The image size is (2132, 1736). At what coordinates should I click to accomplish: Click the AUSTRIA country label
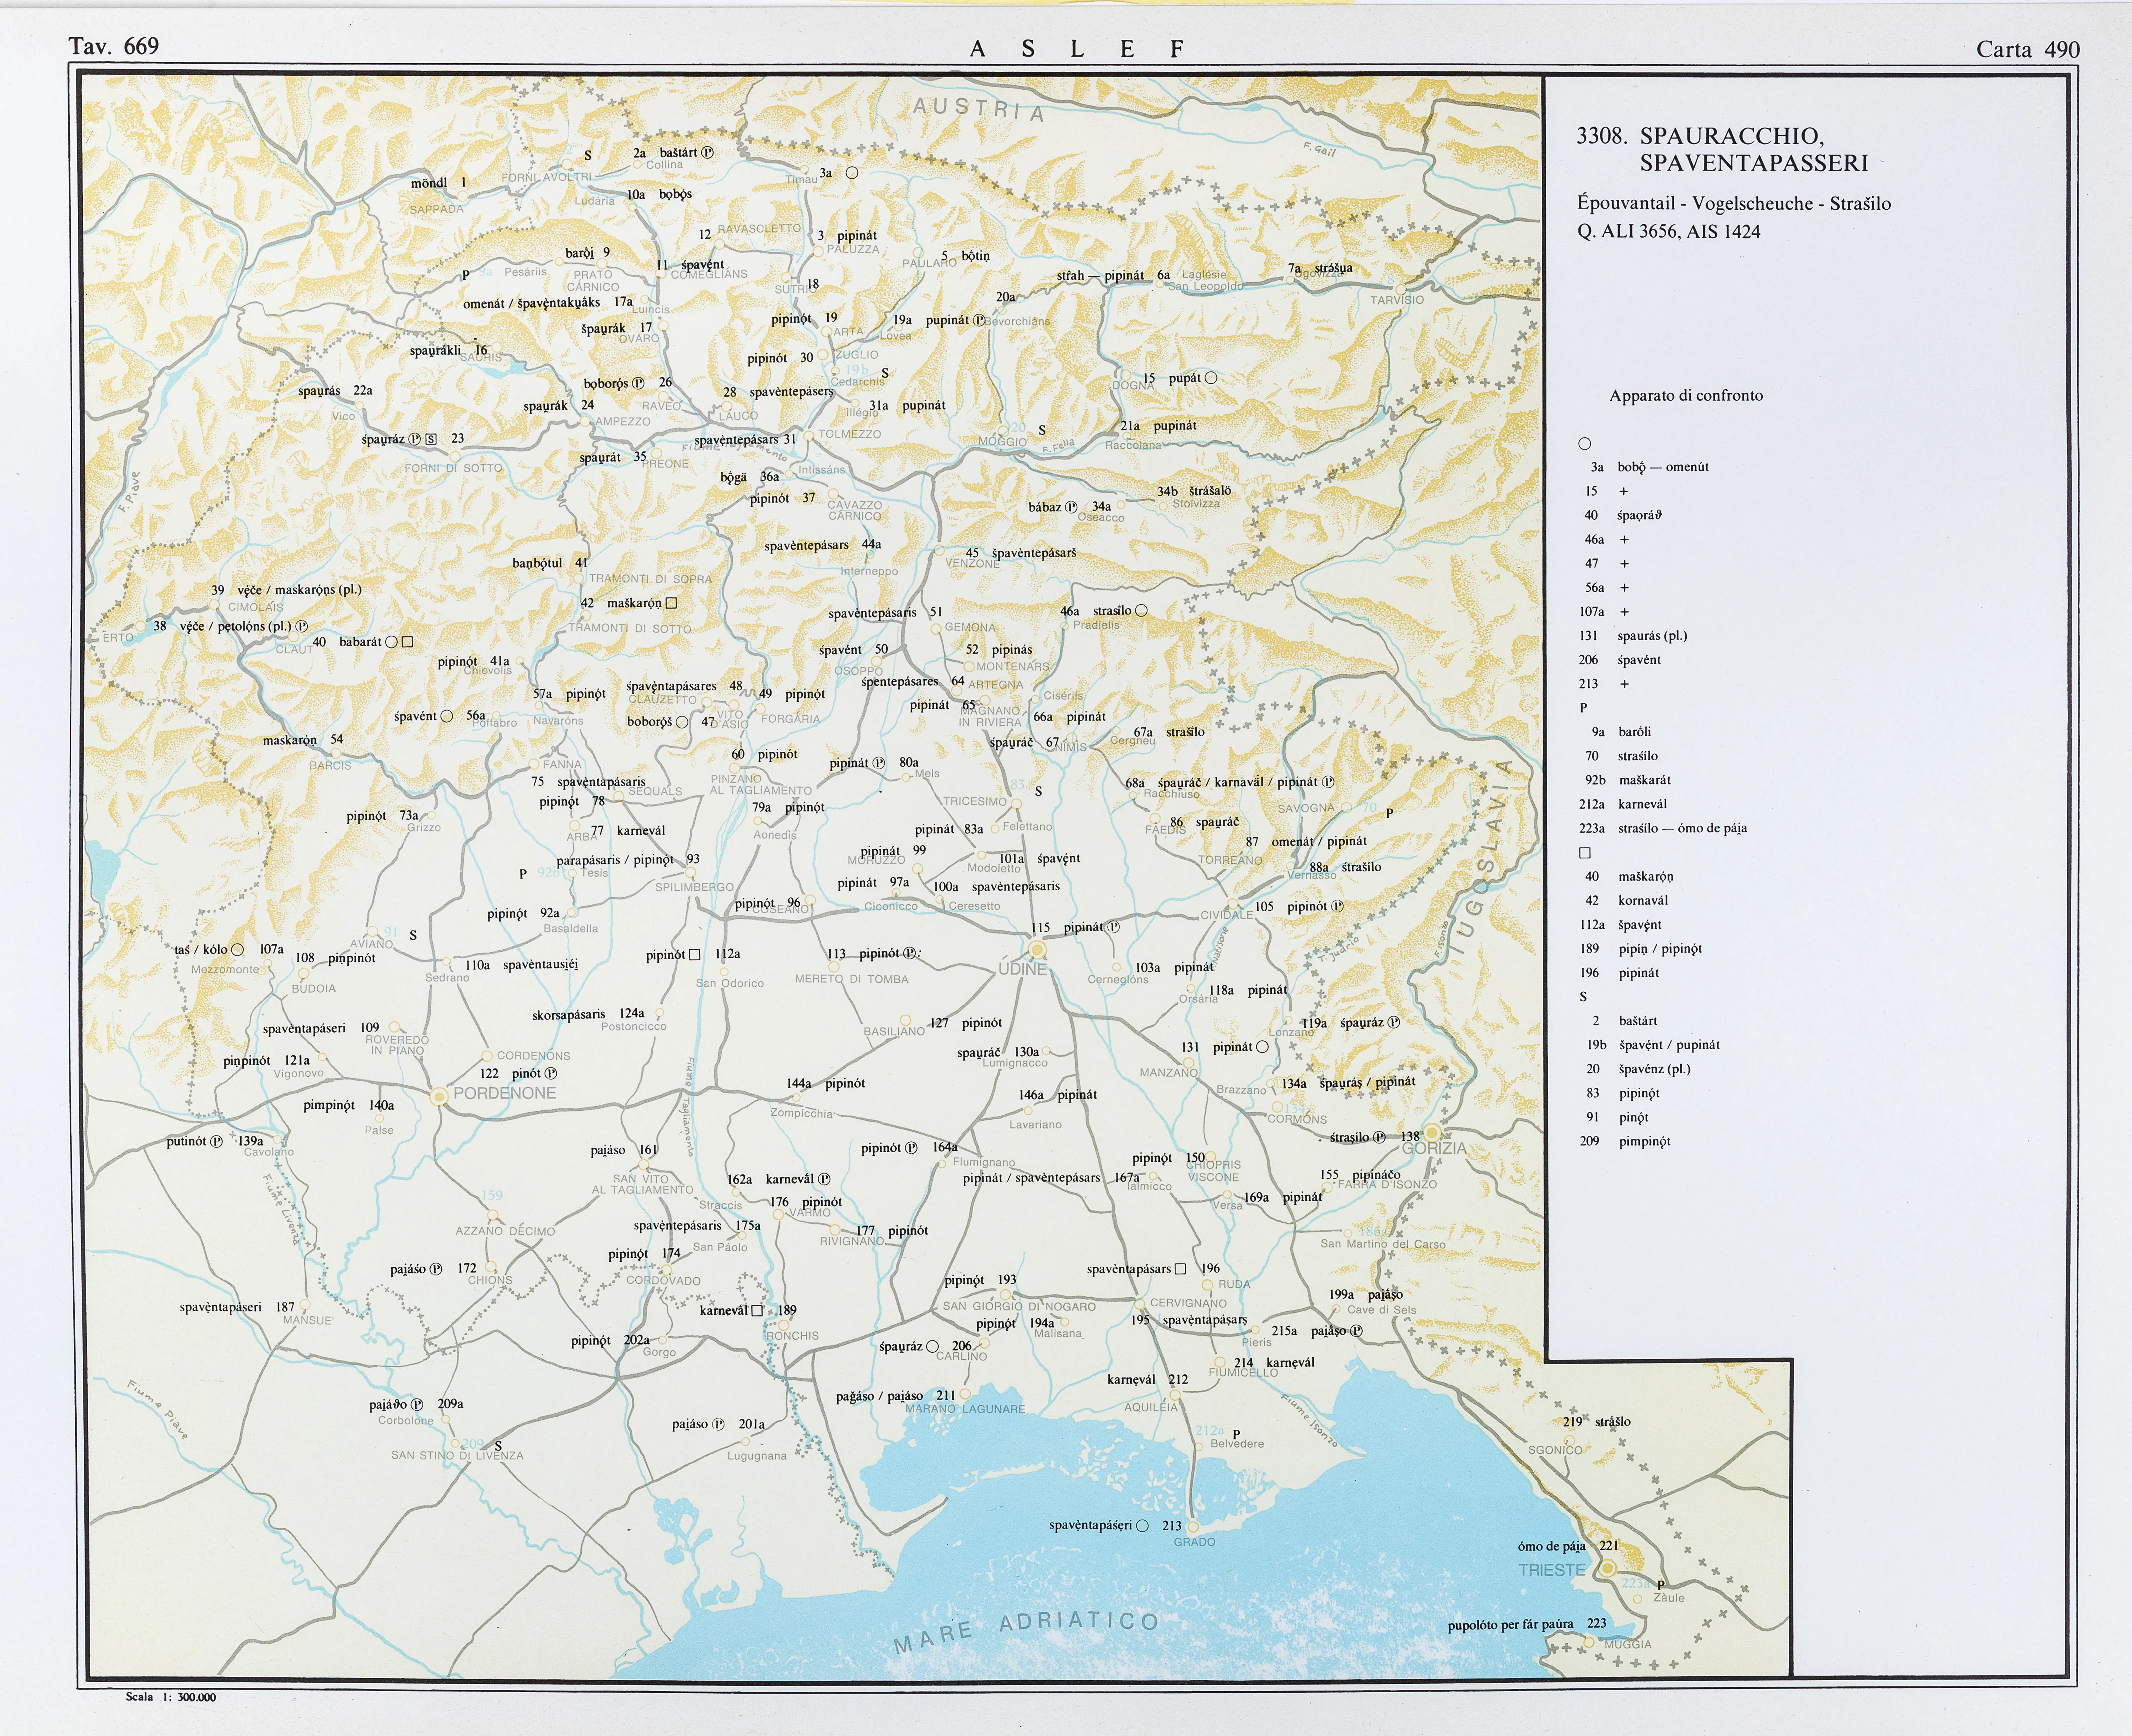pos(978,110)
